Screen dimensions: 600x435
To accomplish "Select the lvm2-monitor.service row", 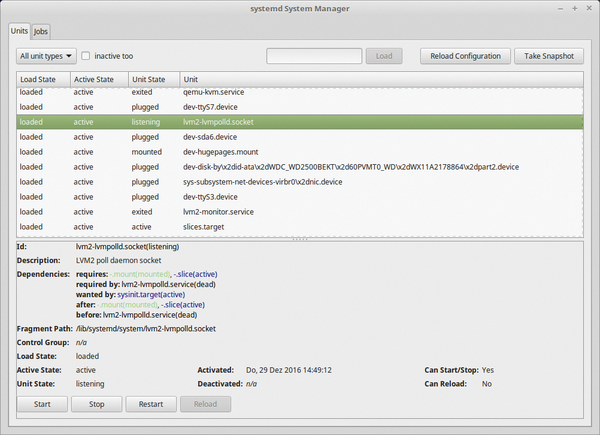I will click(x=300, y=212).
